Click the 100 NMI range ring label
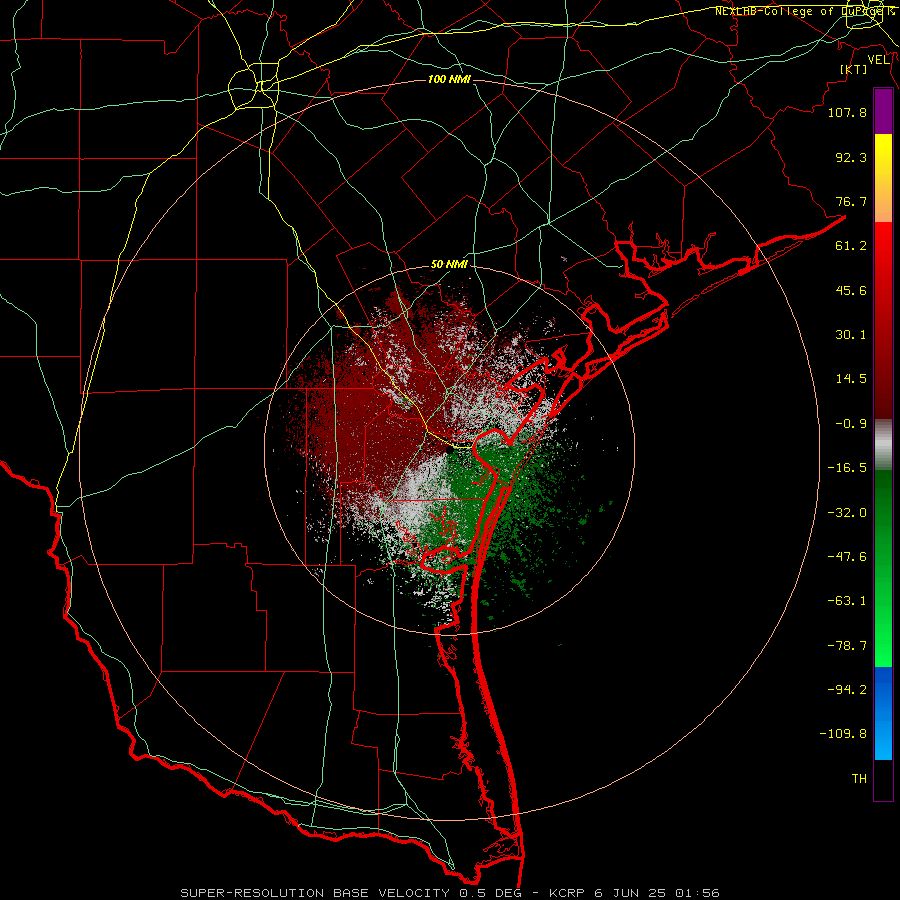 pyautogui.click(x=449, y=79)
